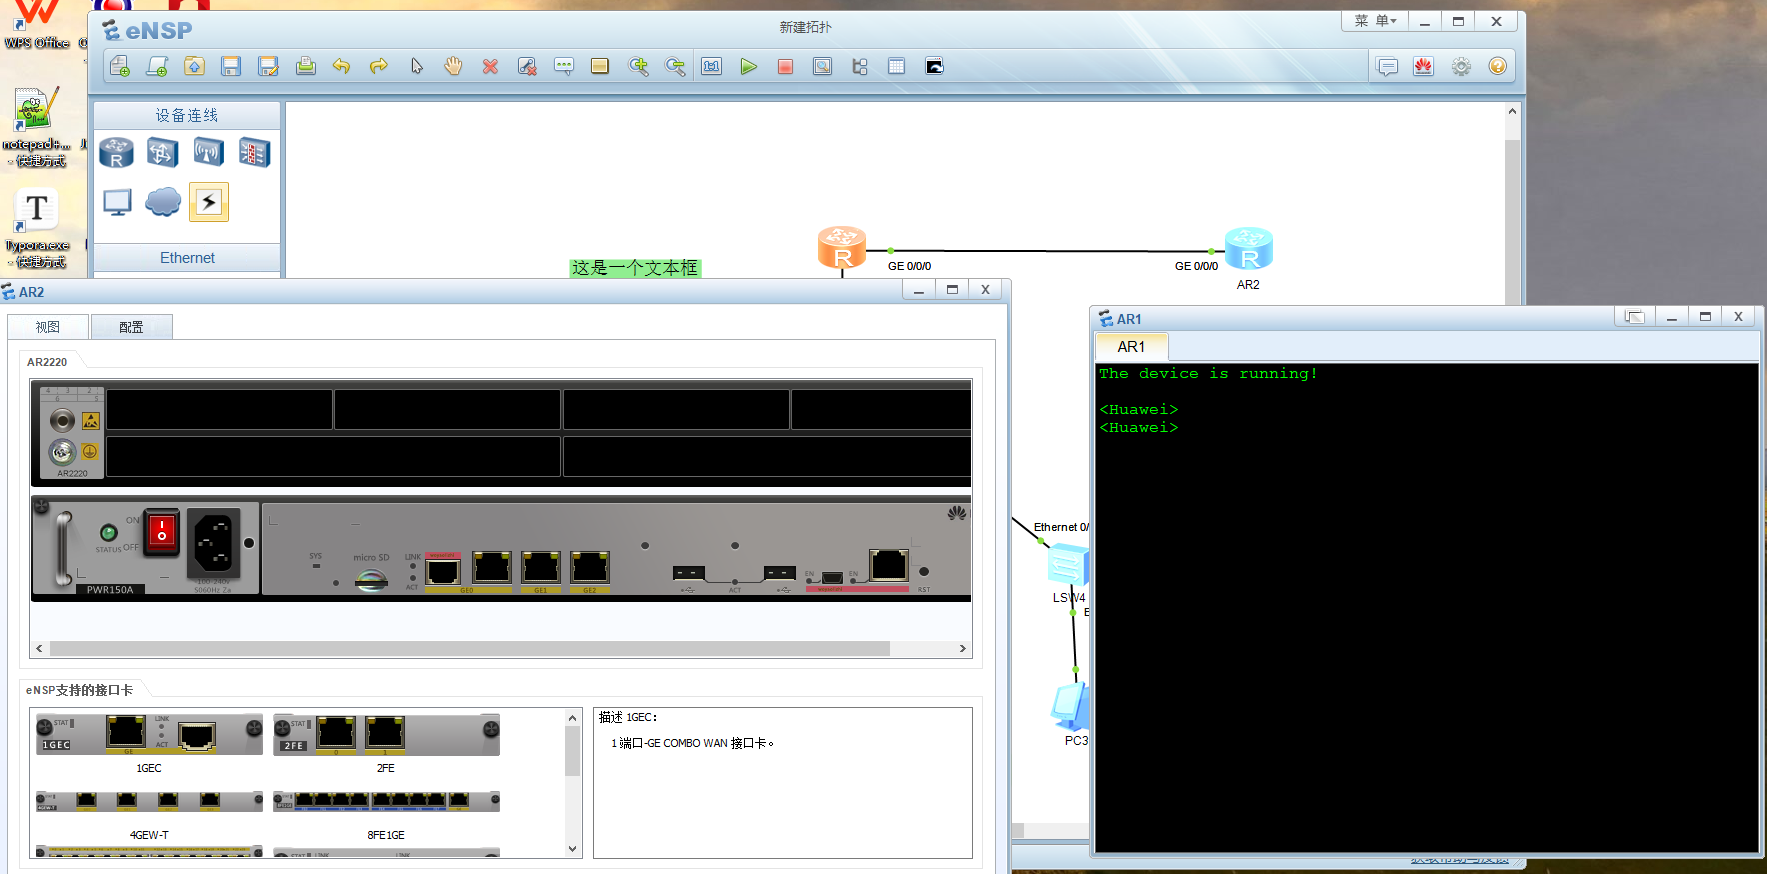Show the grid with table icon
This screenshot has height=874, width=1767.
896,66
